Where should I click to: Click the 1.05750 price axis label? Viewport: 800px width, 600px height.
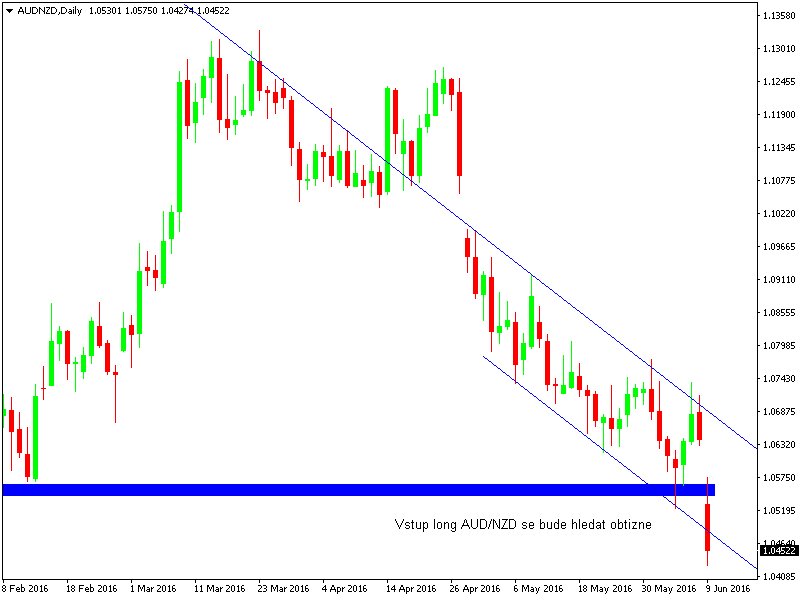[x=779, y=478]
